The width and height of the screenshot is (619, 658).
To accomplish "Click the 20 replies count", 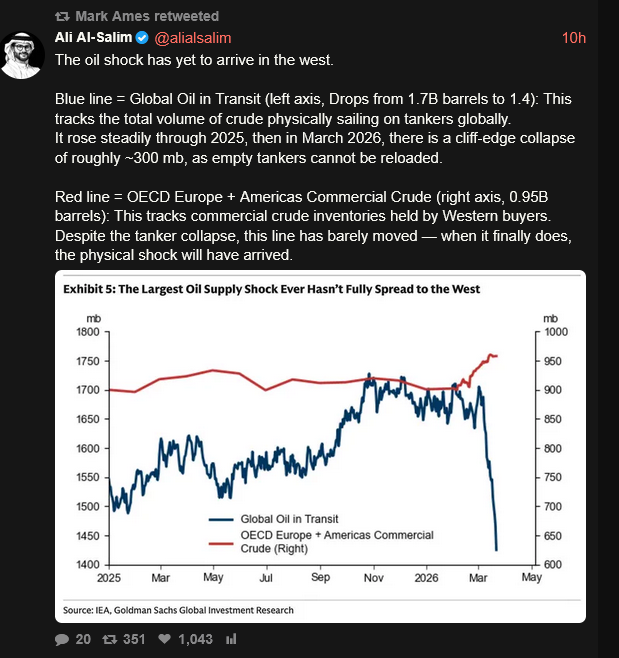I will tap(83, 639).
